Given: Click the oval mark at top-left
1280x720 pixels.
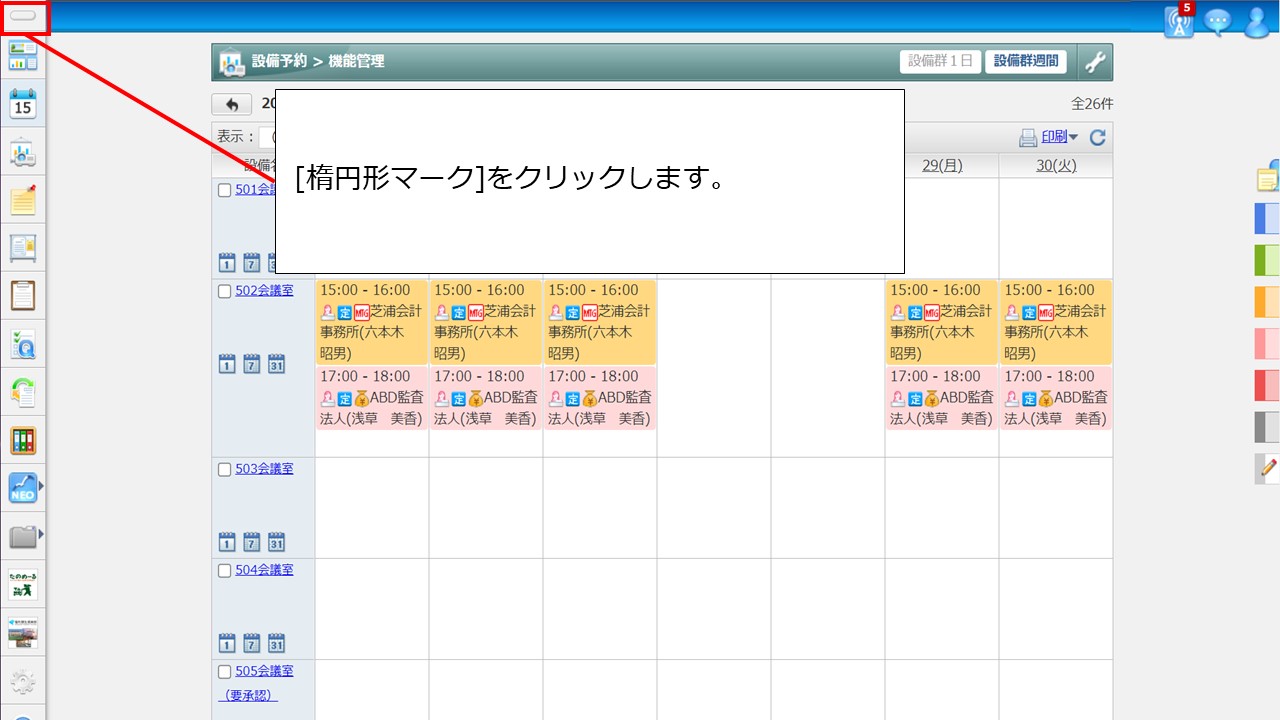Looking at the screenshot, I should pos(22,17).
